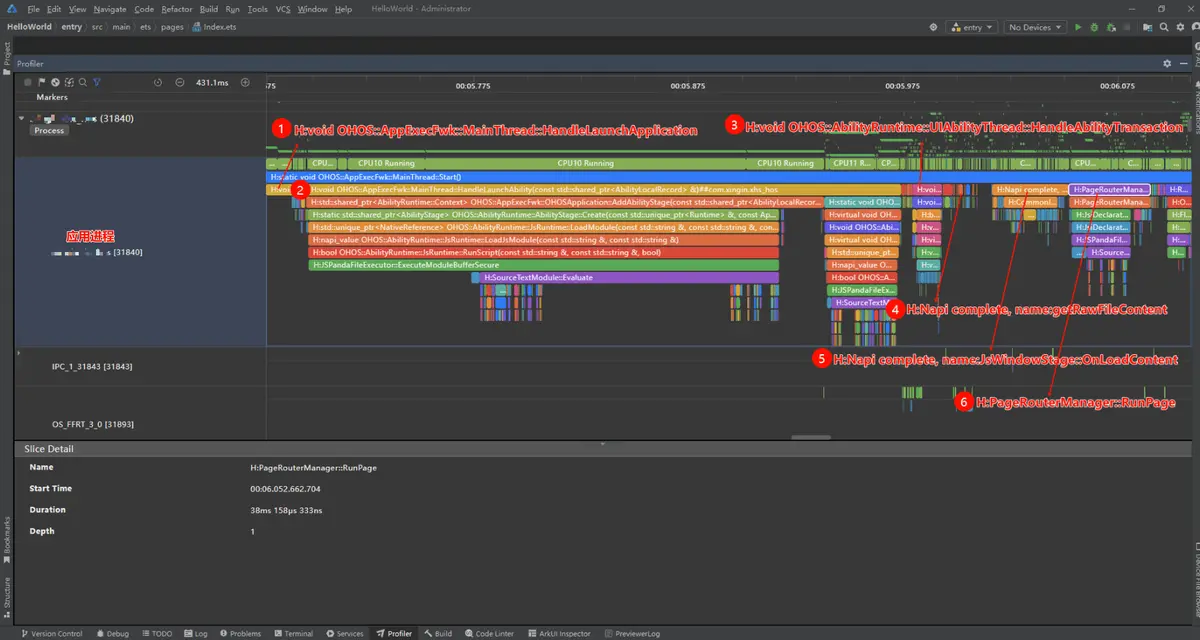Click the green Run button
This screenshot has width=1200, height=640.
click(1078, 28)
